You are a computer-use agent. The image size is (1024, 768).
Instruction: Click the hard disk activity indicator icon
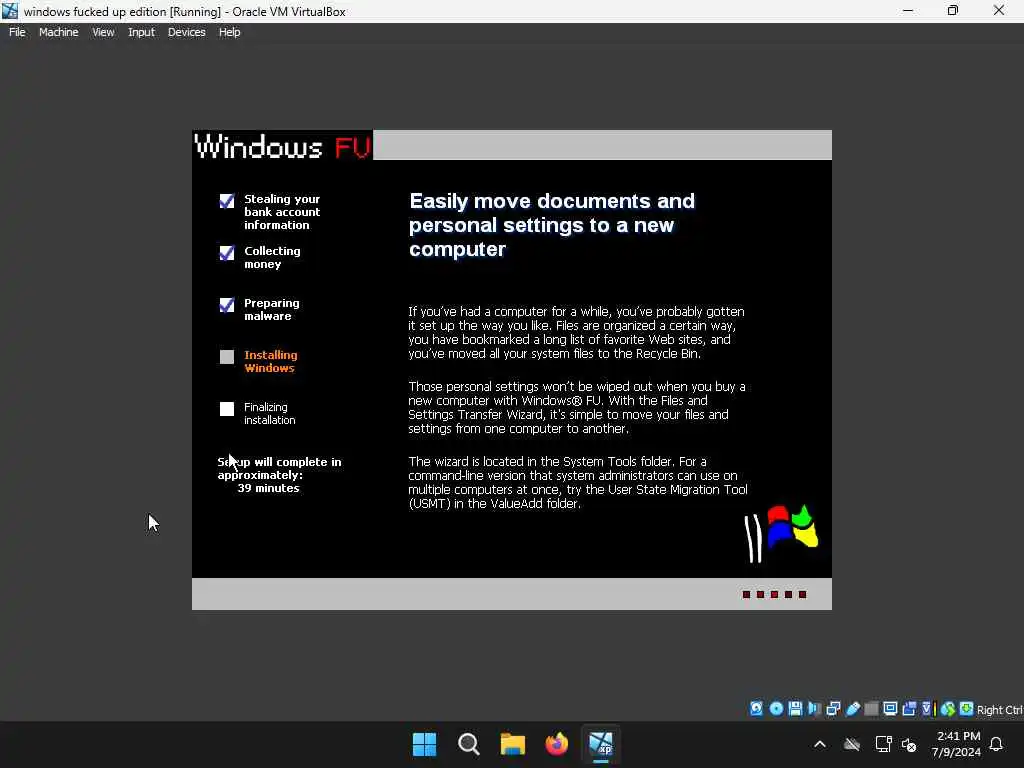pos(756,709)
